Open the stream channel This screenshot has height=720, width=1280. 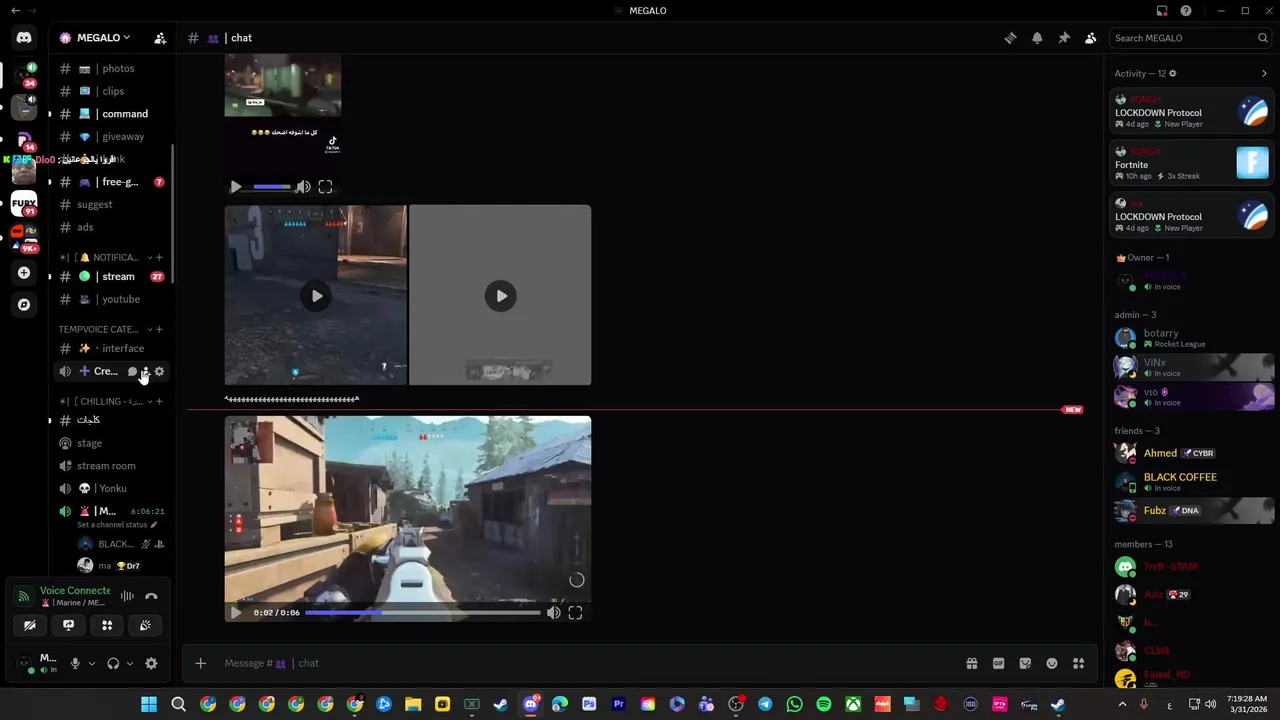(x=110, y=277)
